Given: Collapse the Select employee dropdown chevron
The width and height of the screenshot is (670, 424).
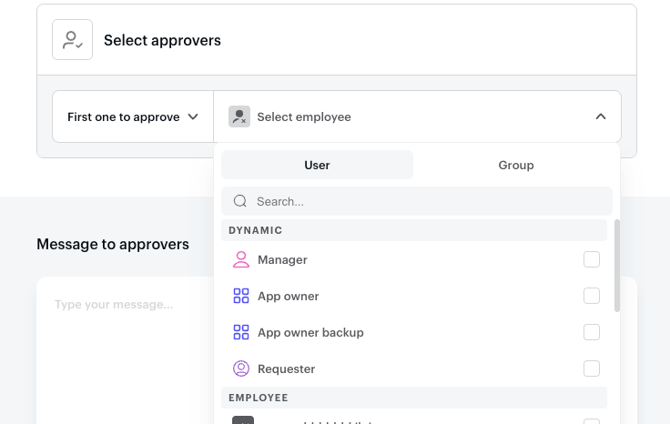Looking at the screenshot, I should 601,117.
